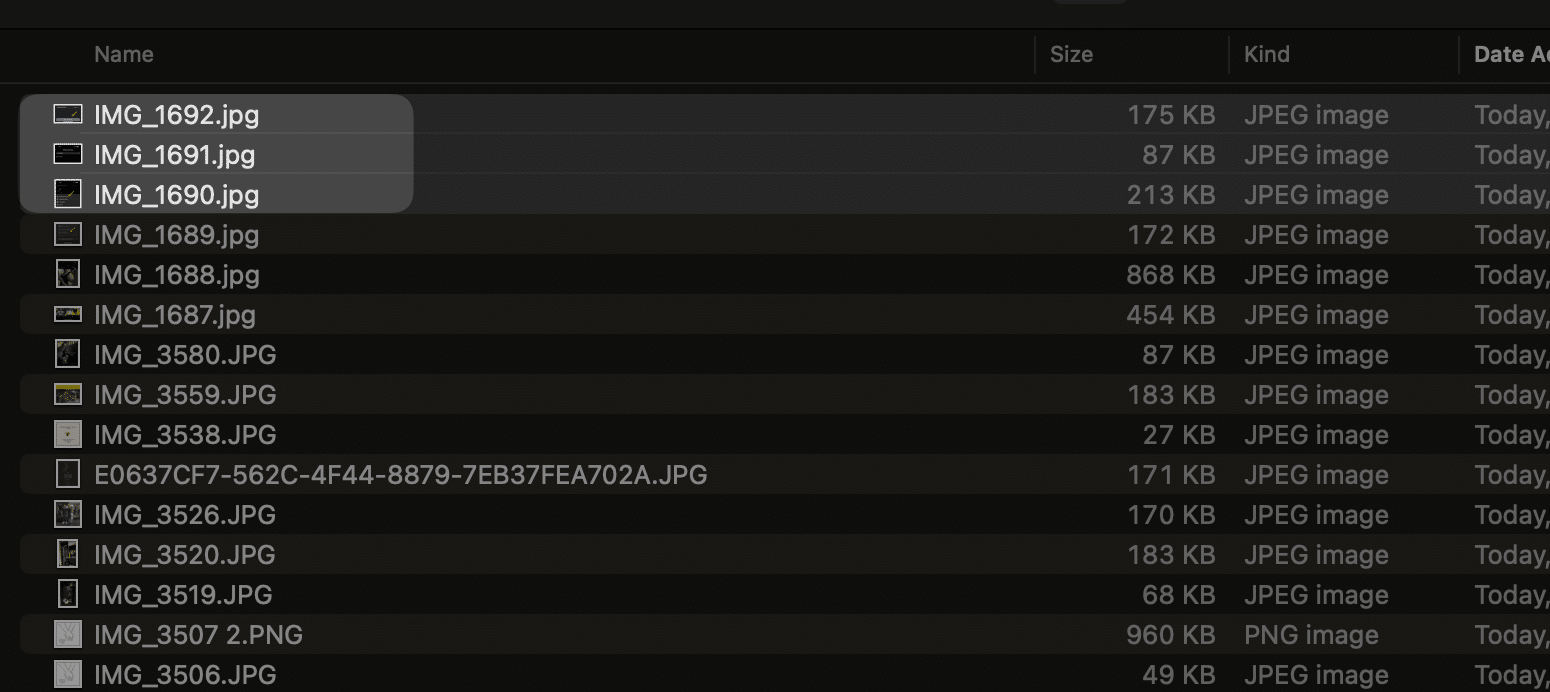Click the IMG_1692.jpg file thumbnail icon
The image size is (1550, 692).
point(67,115)
